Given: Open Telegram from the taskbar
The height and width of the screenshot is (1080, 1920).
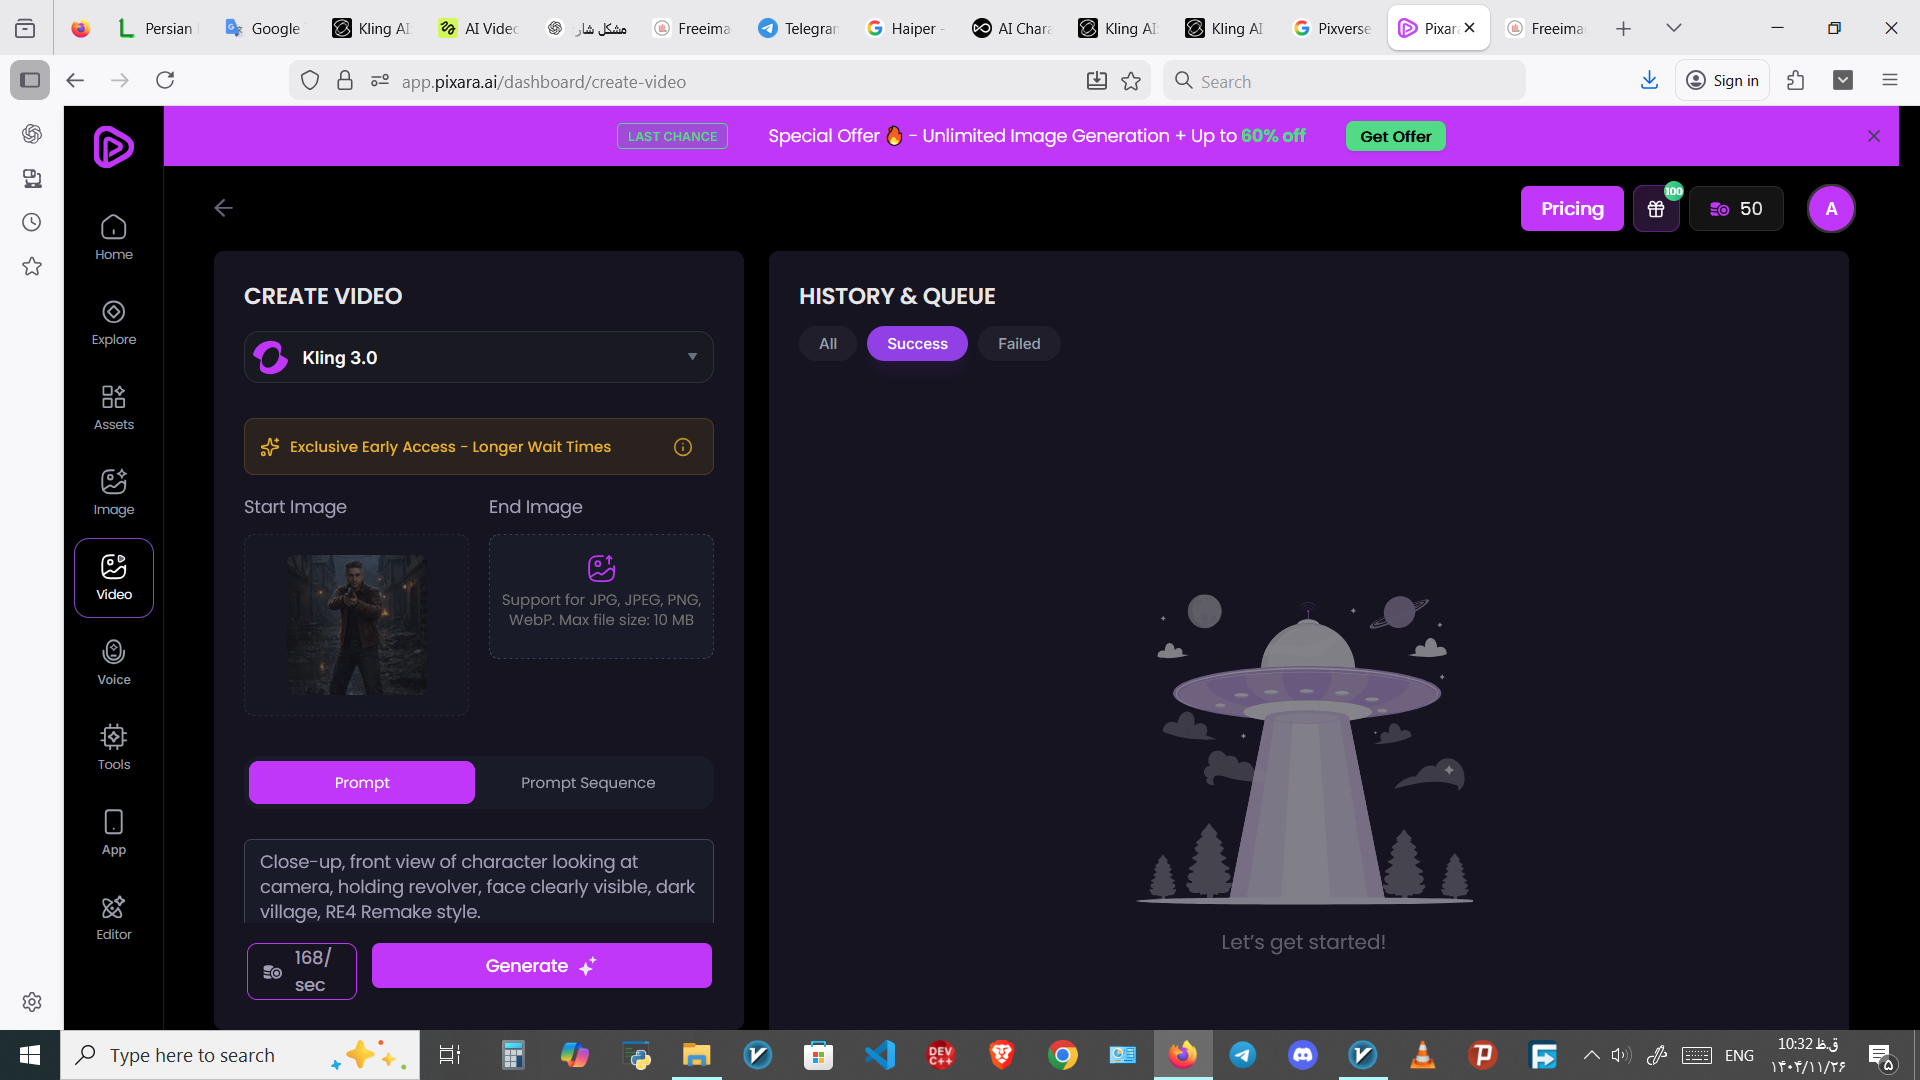Looking at the screenshot, I should pos(1243,1055).
